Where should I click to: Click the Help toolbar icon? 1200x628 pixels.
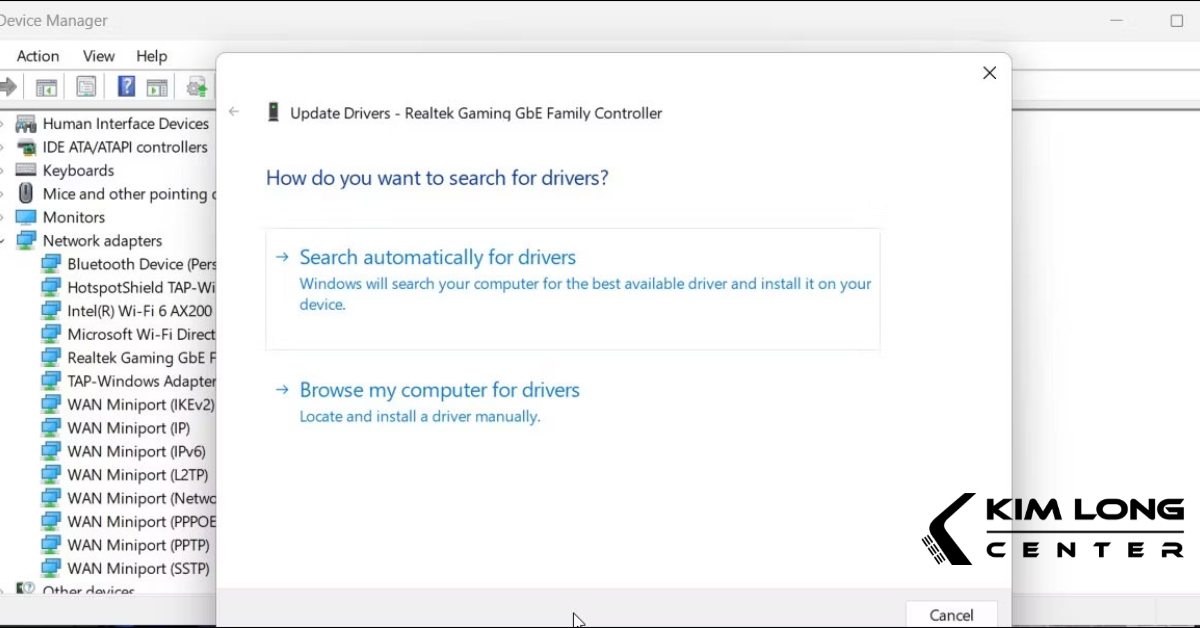coord(126,87)
